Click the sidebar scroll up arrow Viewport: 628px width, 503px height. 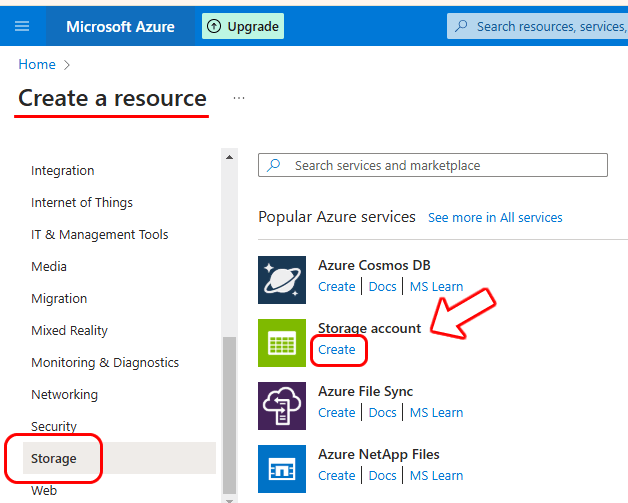point(229,157)
